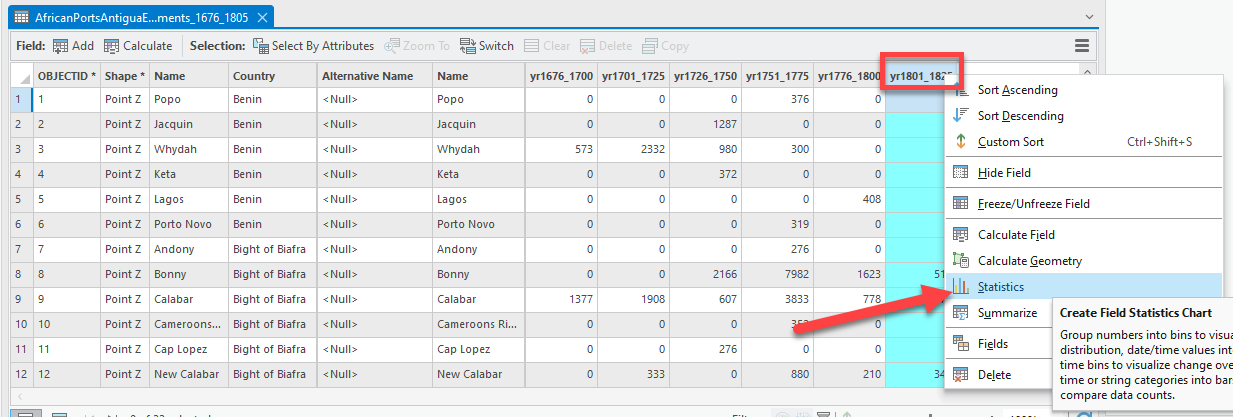The width and height of the screenshot is (1233, 417).
Task: Click the yr1801_1825 column header
Action: coord(920,76)
